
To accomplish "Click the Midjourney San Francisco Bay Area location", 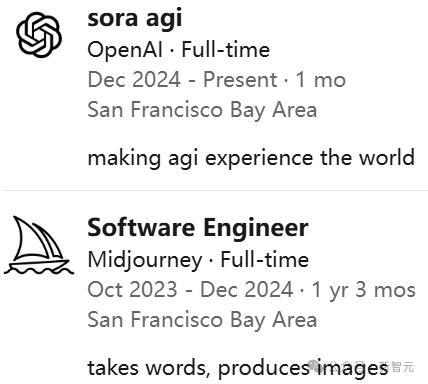I will (x=202, y=320).
